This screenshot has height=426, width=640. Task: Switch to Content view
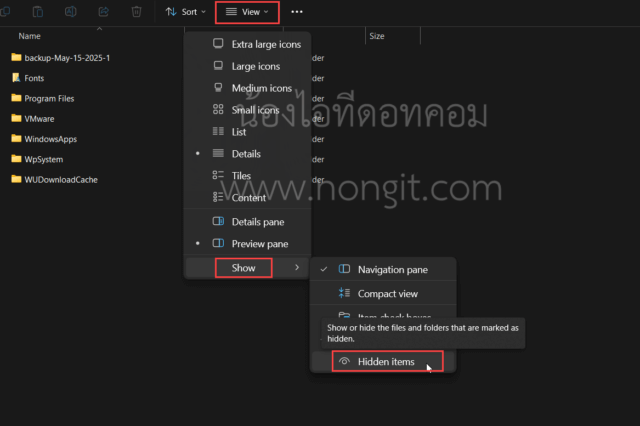pyautogui.click(x=247, y=198)
